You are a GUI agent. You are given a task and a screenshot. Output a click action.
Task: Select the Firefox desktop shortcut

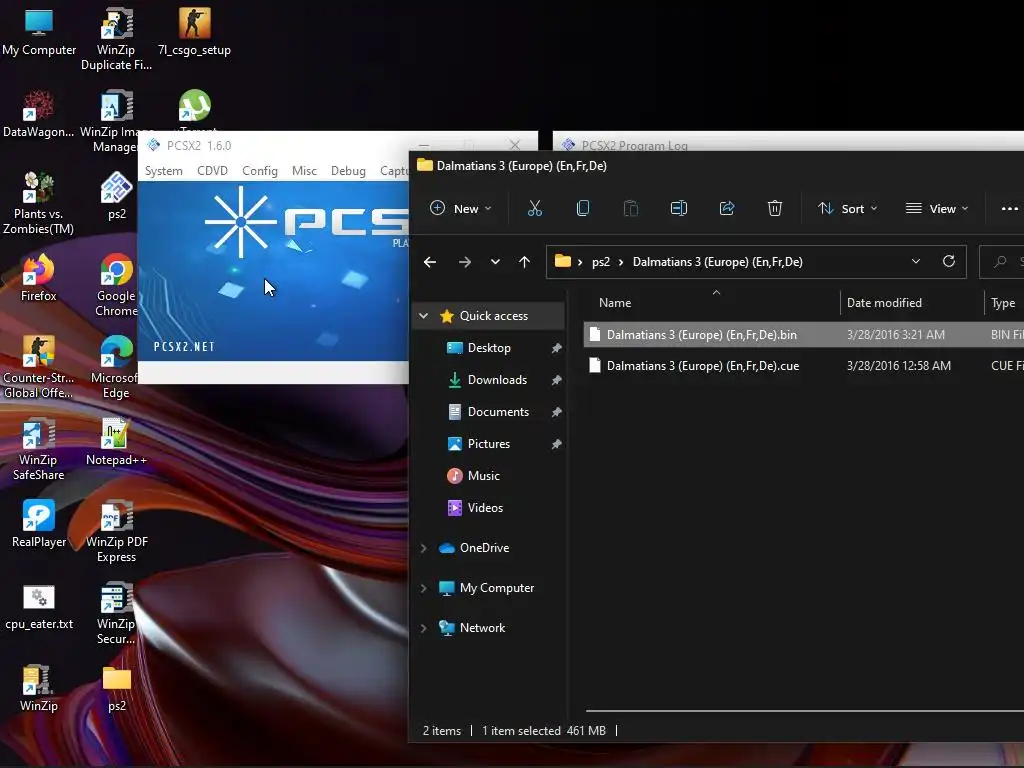(39, 278)
